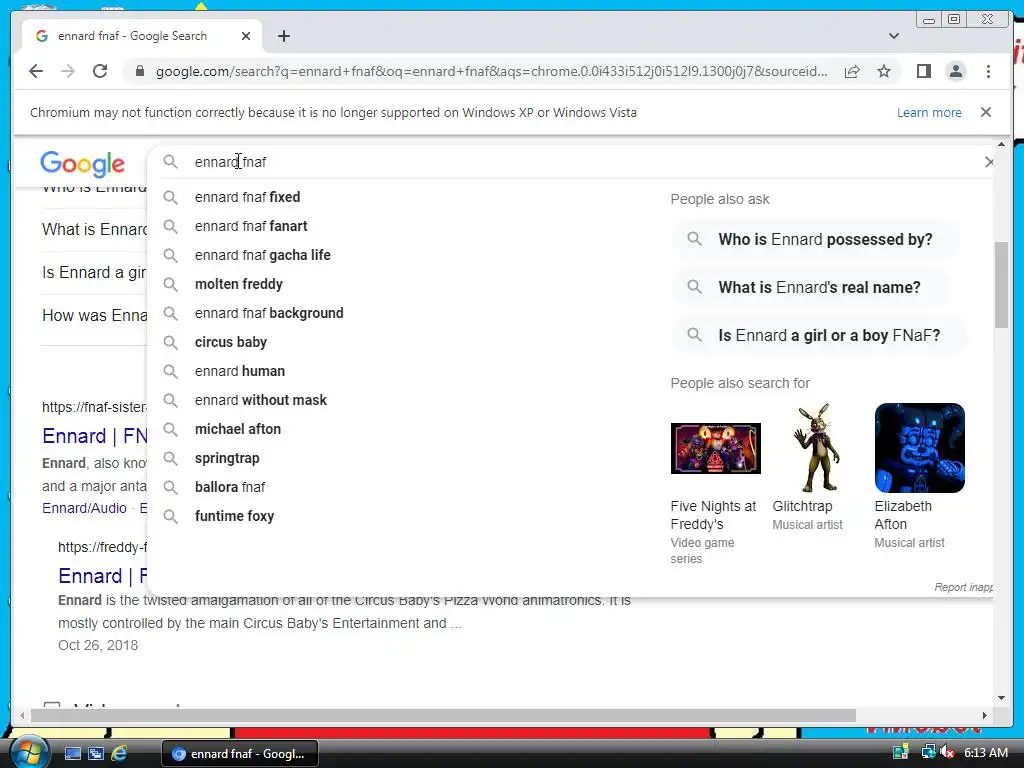Open question What is Ennard's real name?

tap(810, 287)
